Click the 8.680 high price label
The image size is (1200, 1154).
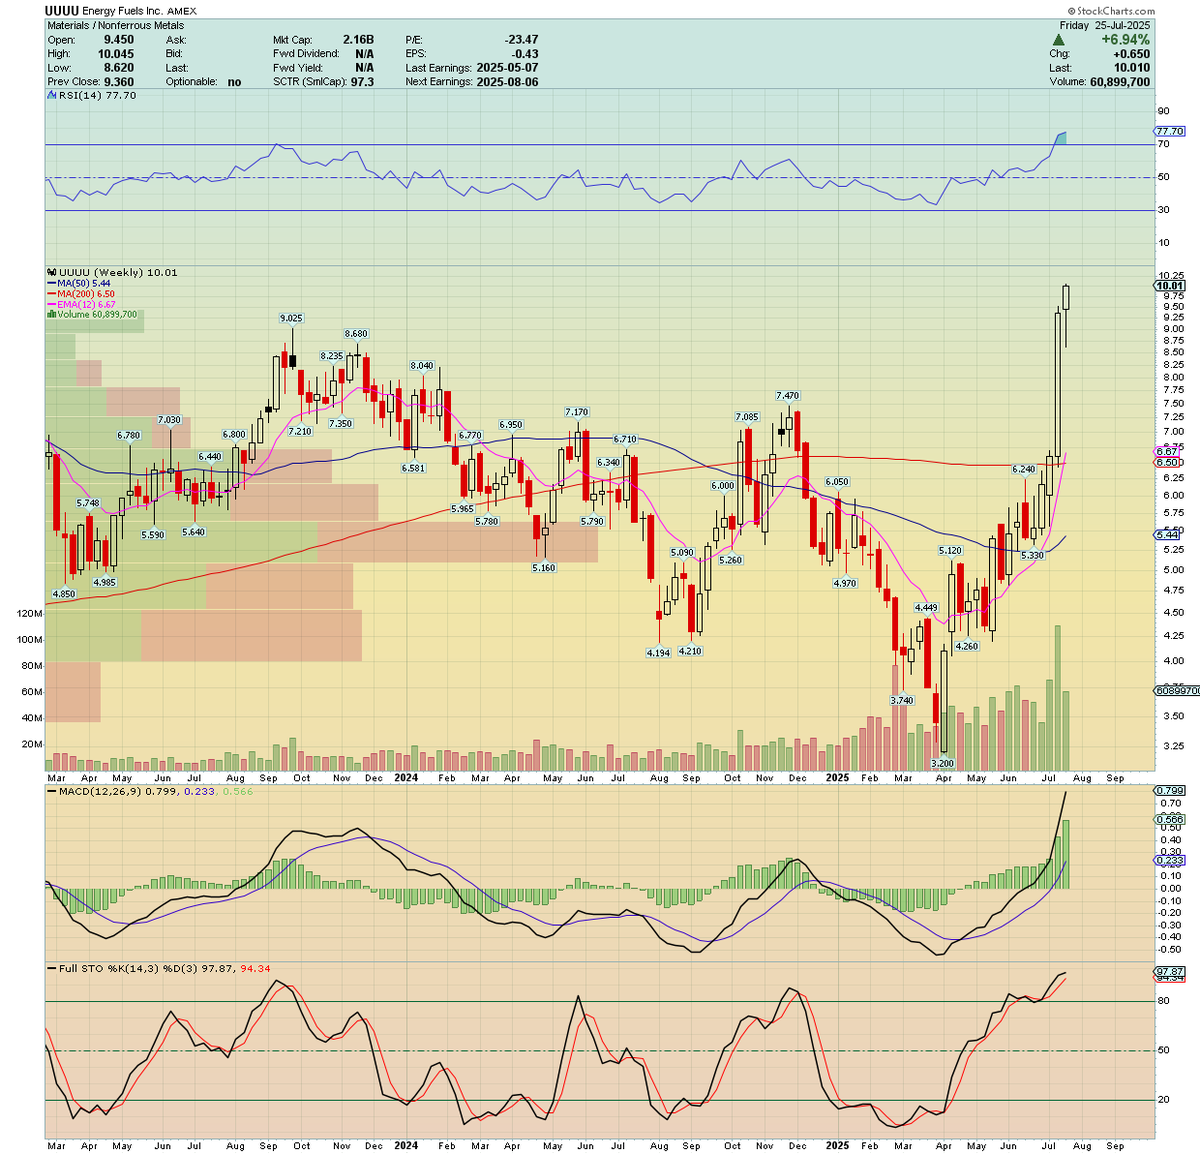356,334
